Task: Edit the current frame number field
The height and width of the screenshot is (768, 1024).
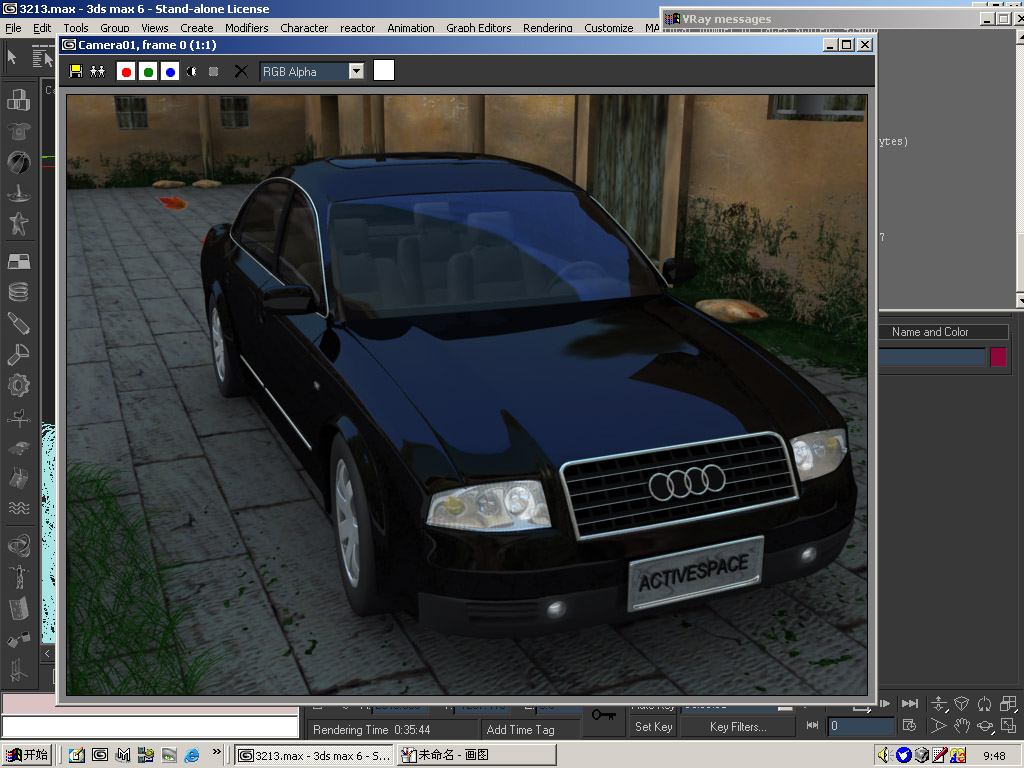Action: point(861,726)
